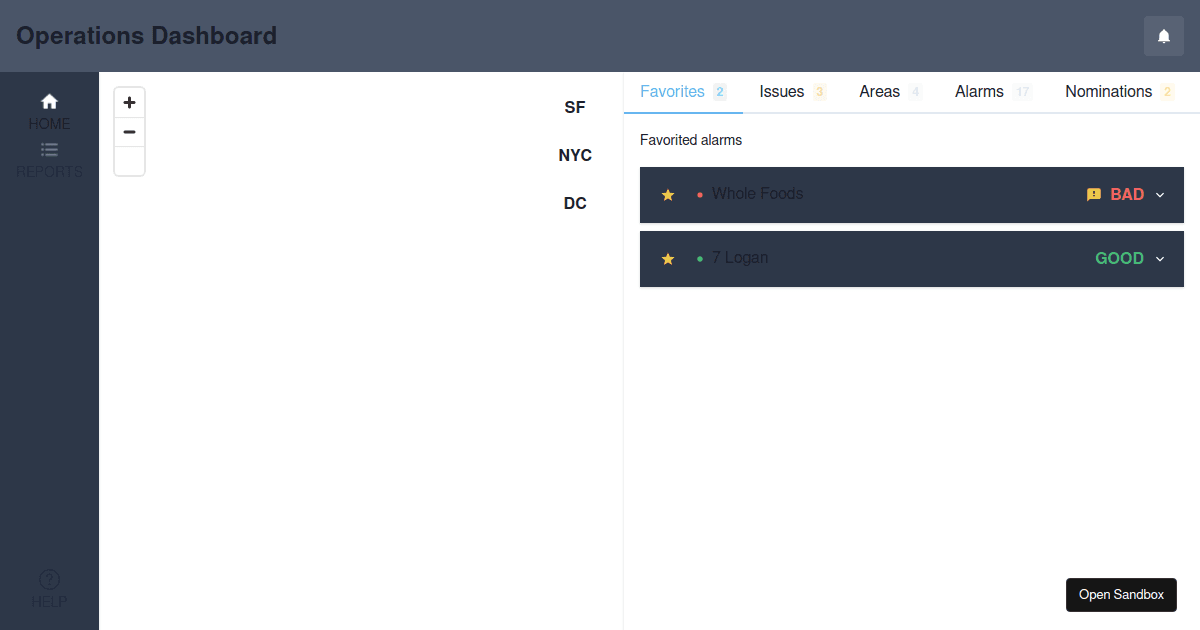Screen dimensions: 1200x630
Task: Open the Areas tab
Action: (x=891, y=92)
